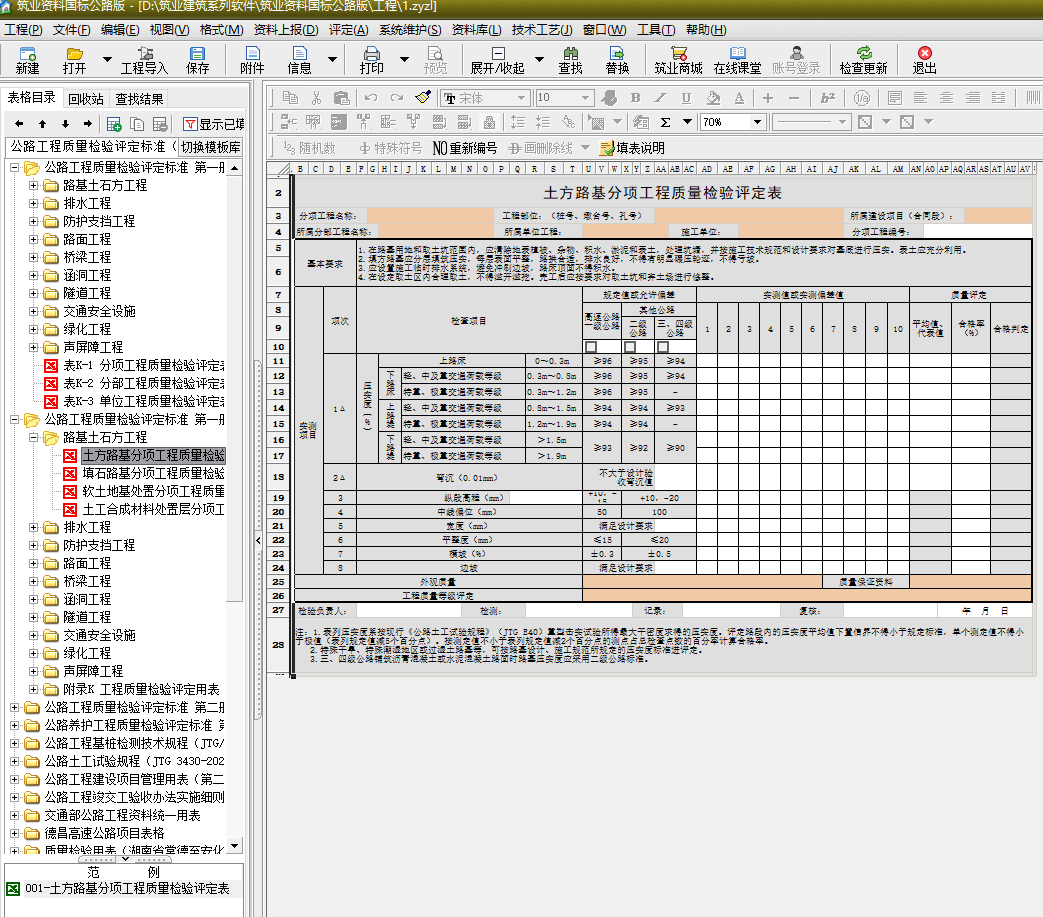Click the 切换模板库 button
1043x917 pixels.
pyautogui.click(x=211, y=147)
